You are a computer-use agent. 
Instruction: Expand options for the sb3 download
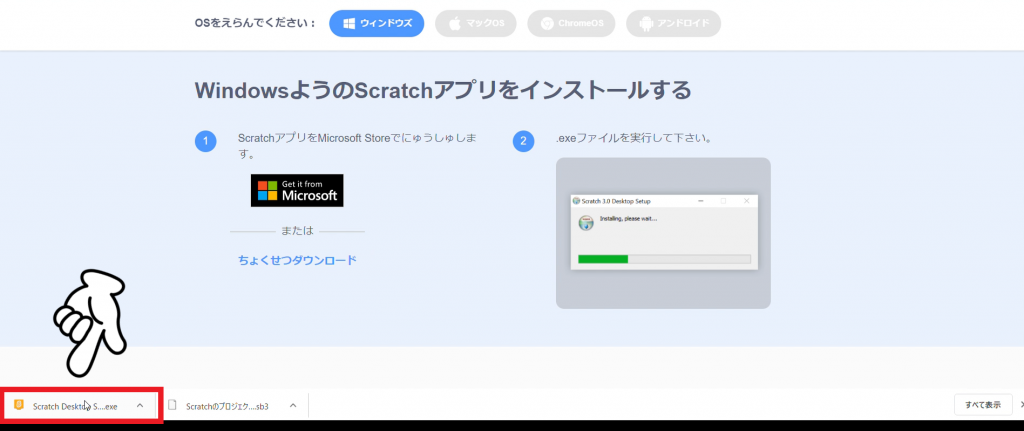coord(293,406)
